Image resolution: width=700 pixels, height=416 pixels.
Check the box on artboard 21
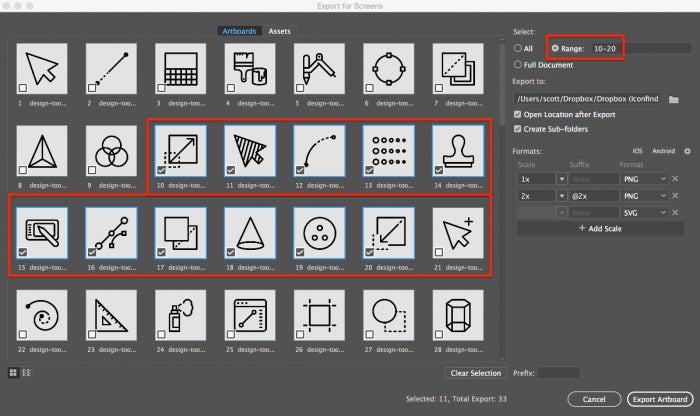pyautogui.click(x=439, y=252)
